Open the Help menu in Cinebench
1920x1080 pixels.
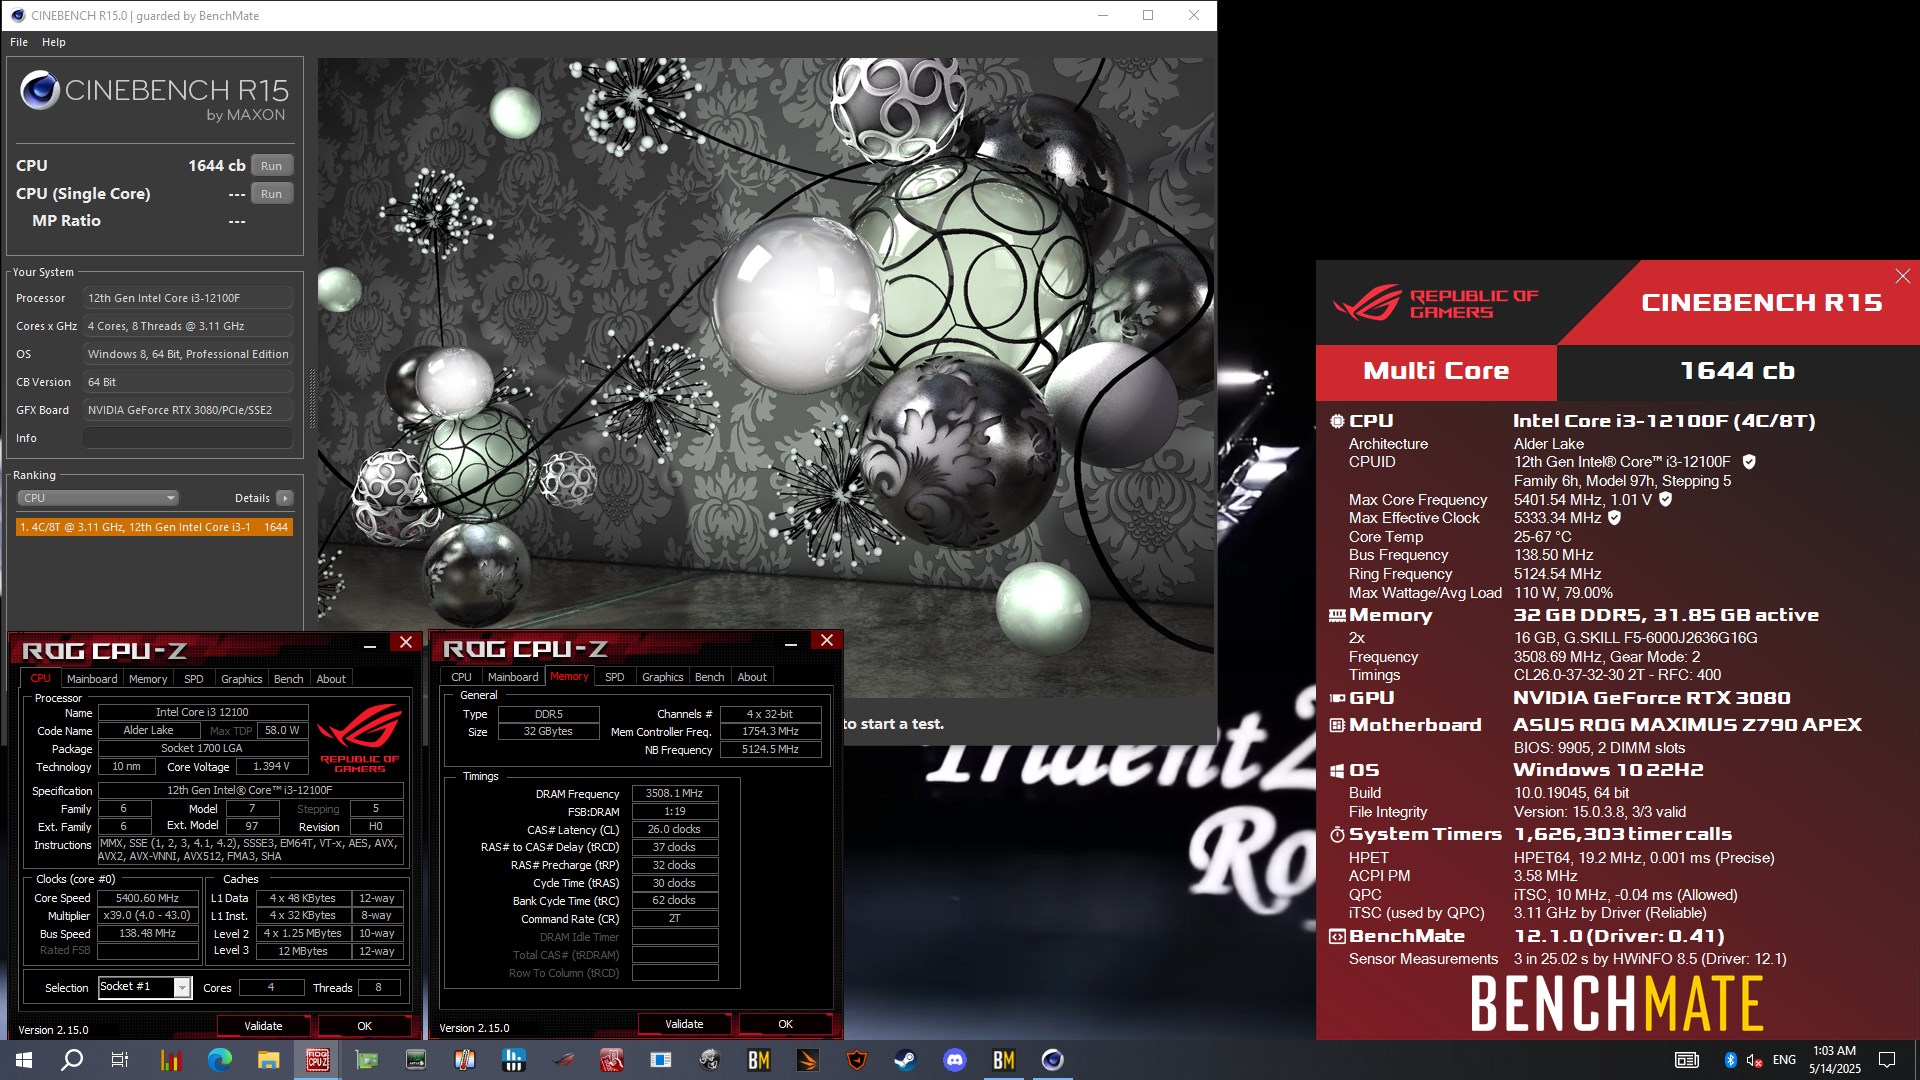[x=54, y=42]
